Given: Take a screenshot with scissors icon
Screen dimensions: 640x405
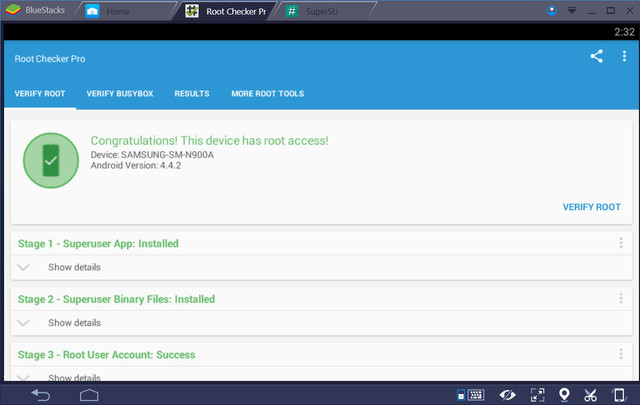Looking at the screenshot, I should click(590, 395).
